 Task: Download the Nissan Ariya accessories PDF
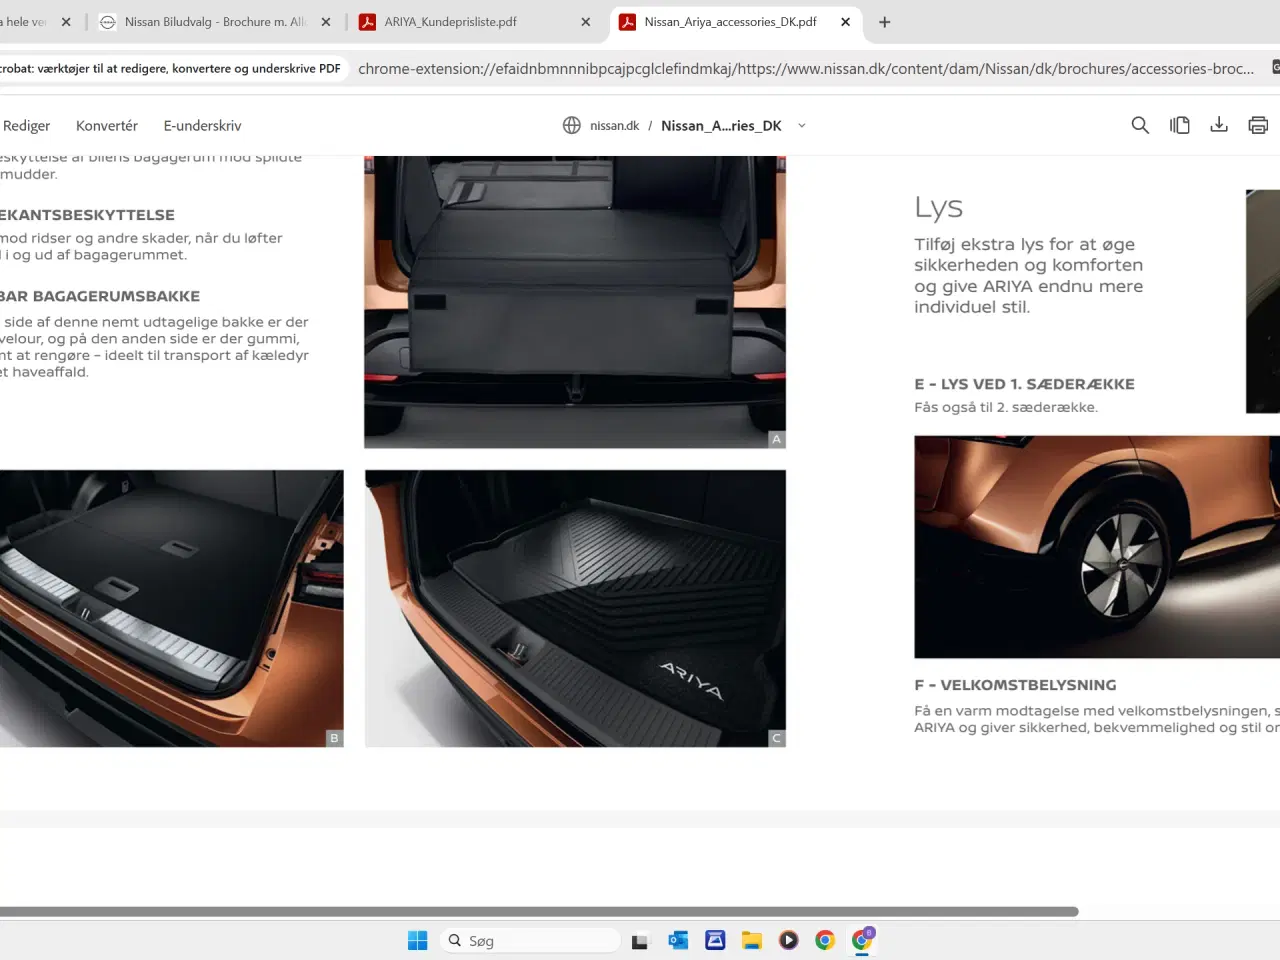pos(1219,124)
